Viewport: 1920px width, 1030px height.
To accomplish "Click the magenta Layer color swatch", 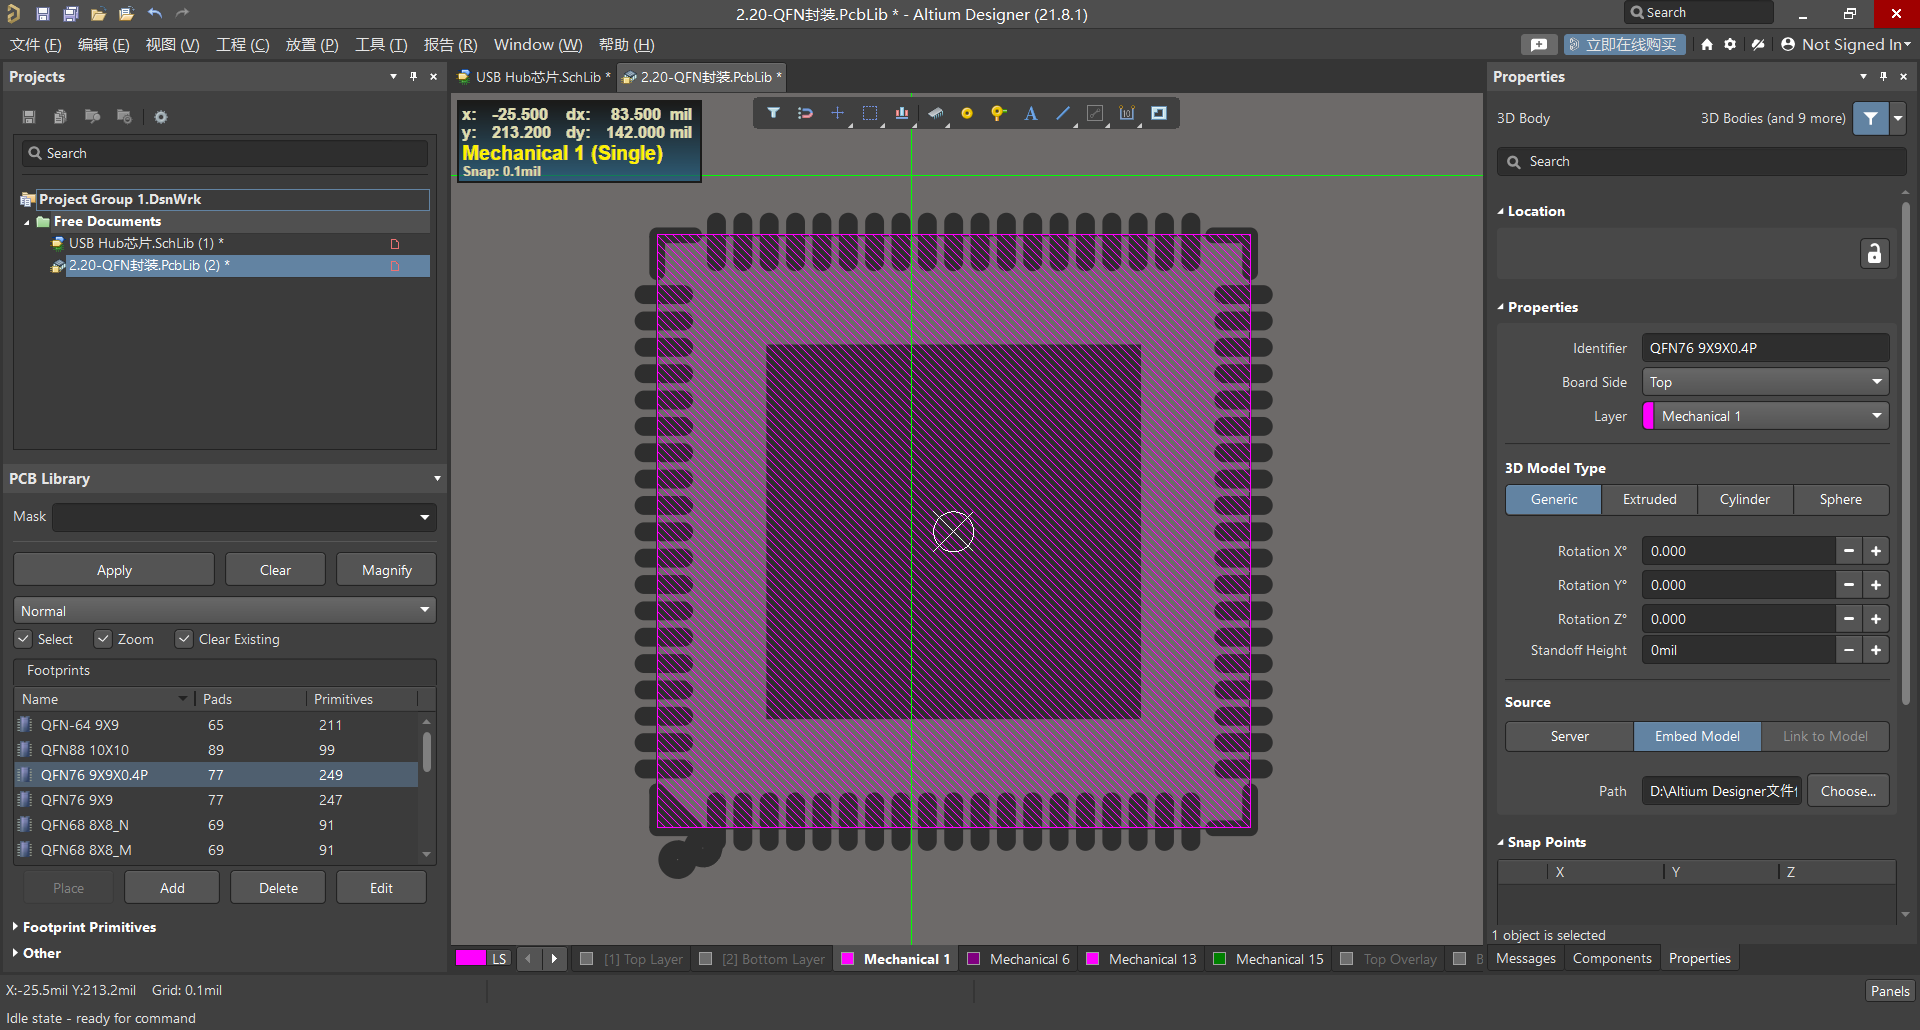I will click(1649, 416).
